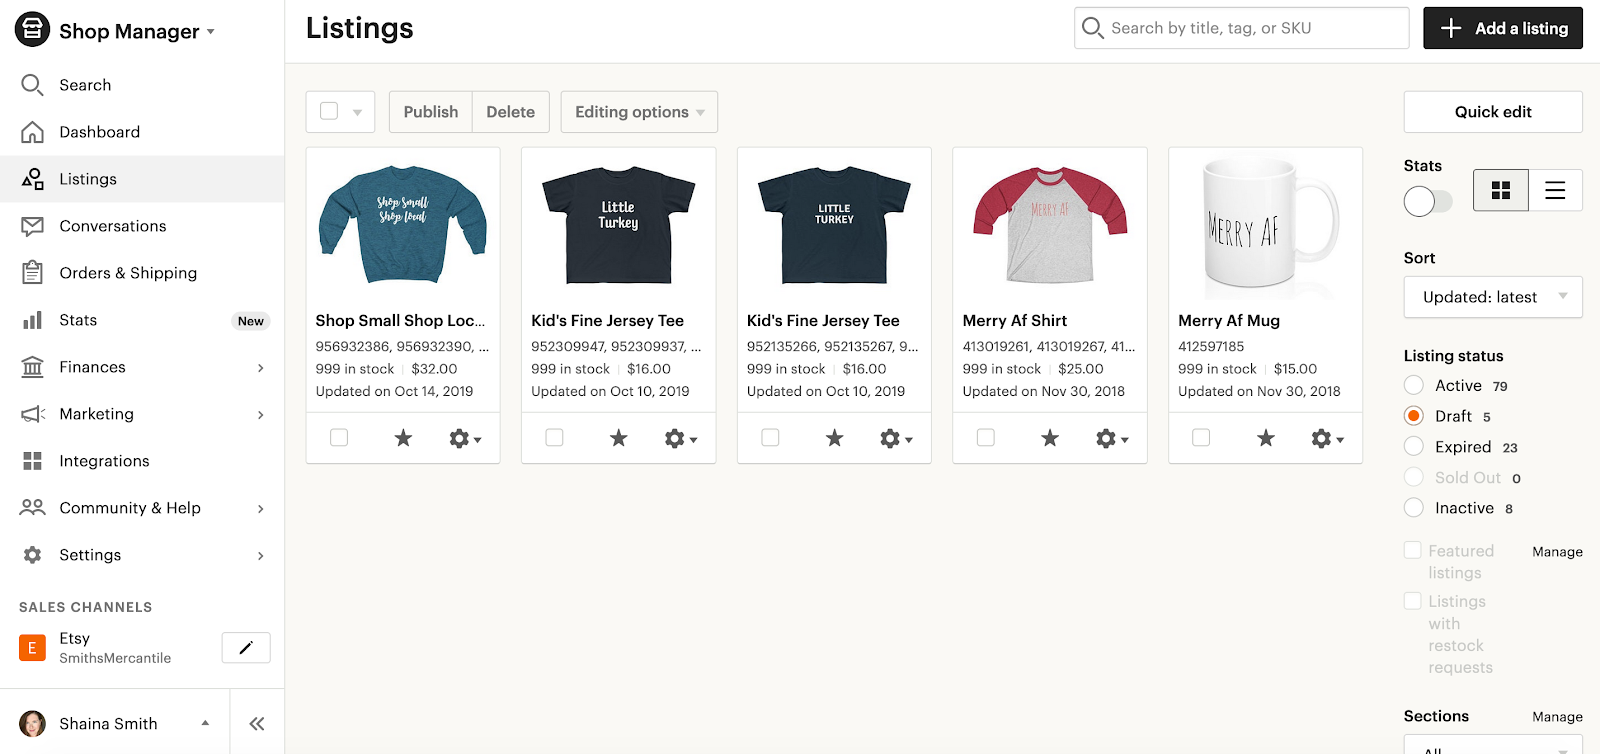
Task: Check the Little Turkey cursive tee checkbox
Action: 555,438
